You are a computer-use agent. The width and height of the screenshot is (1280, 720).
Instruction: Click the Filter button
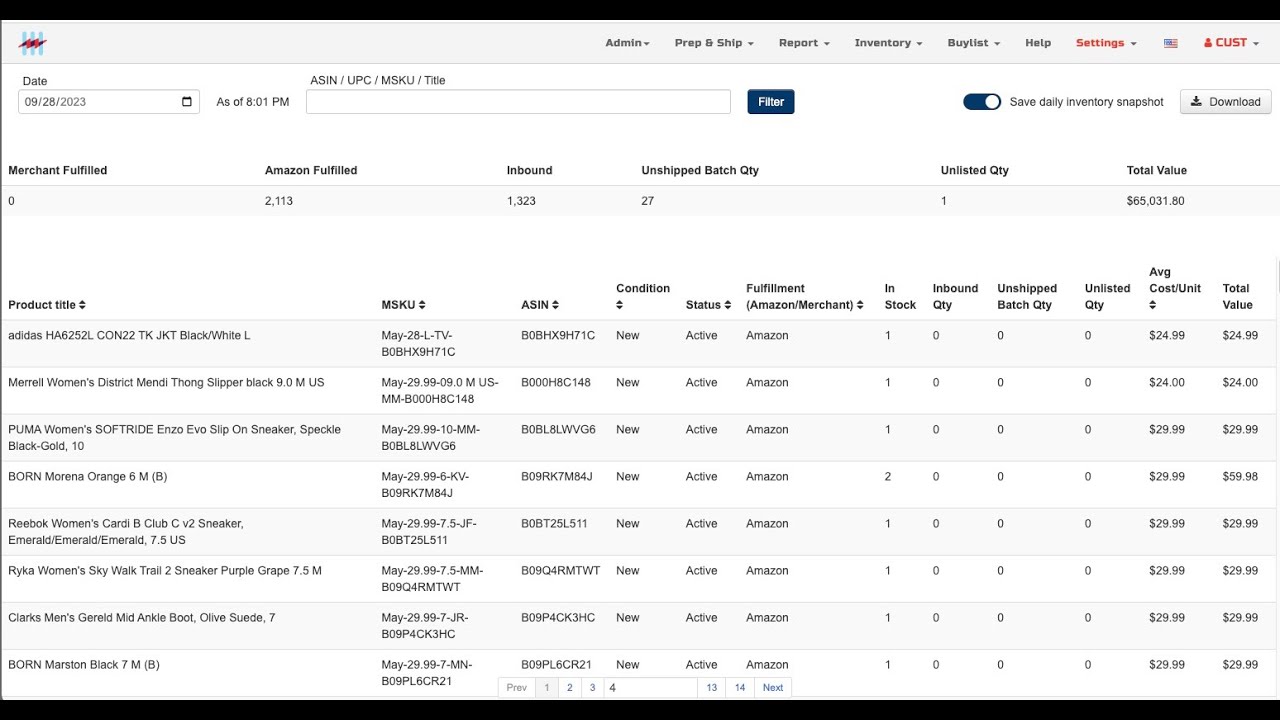pyautogui.click(x=771, y=102)
